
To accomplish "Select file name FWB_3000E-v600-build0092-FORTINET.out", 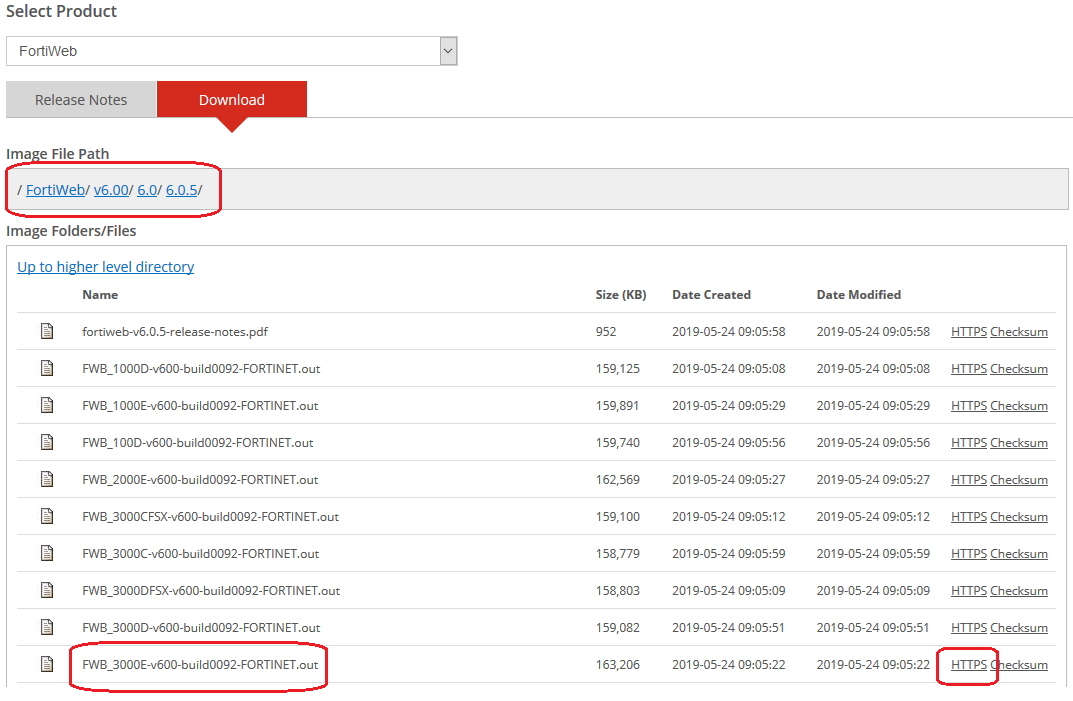I will (x=201, y=665).
